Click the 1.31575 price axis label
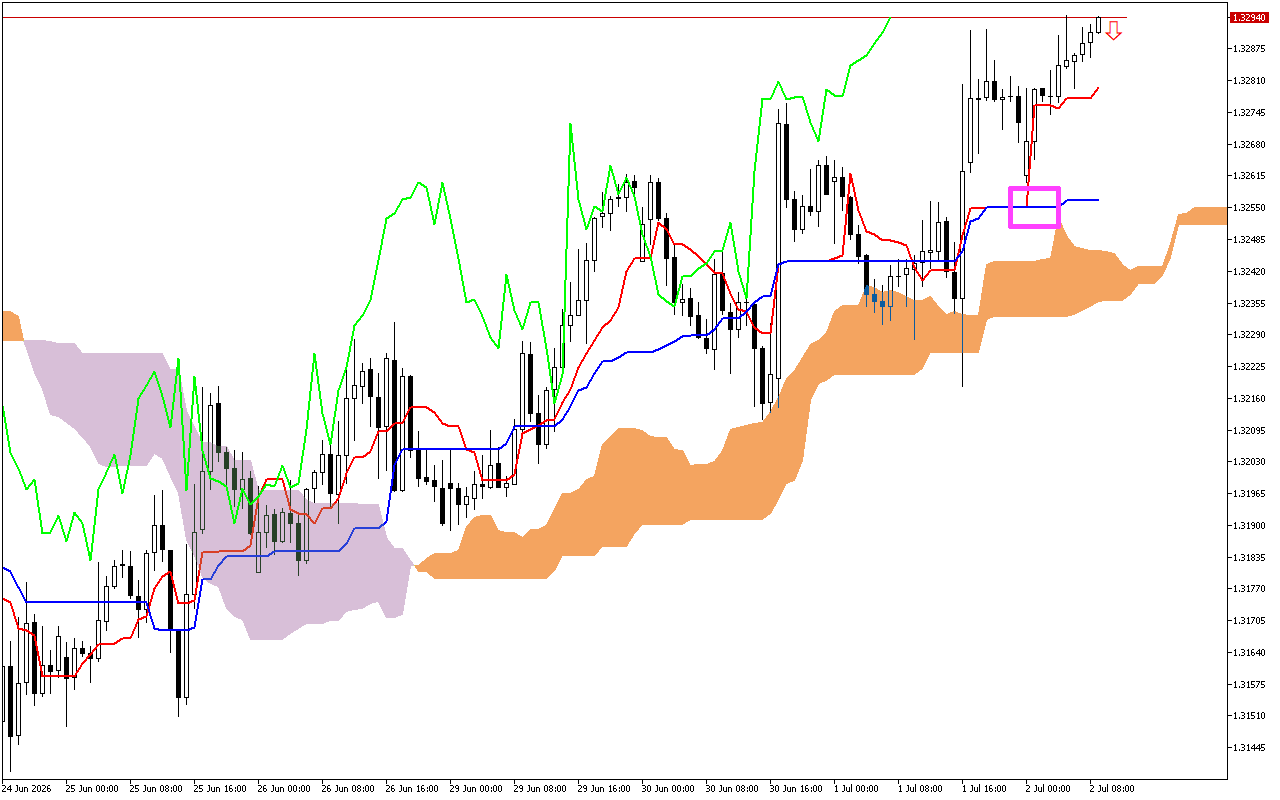 click(1248, 685)
